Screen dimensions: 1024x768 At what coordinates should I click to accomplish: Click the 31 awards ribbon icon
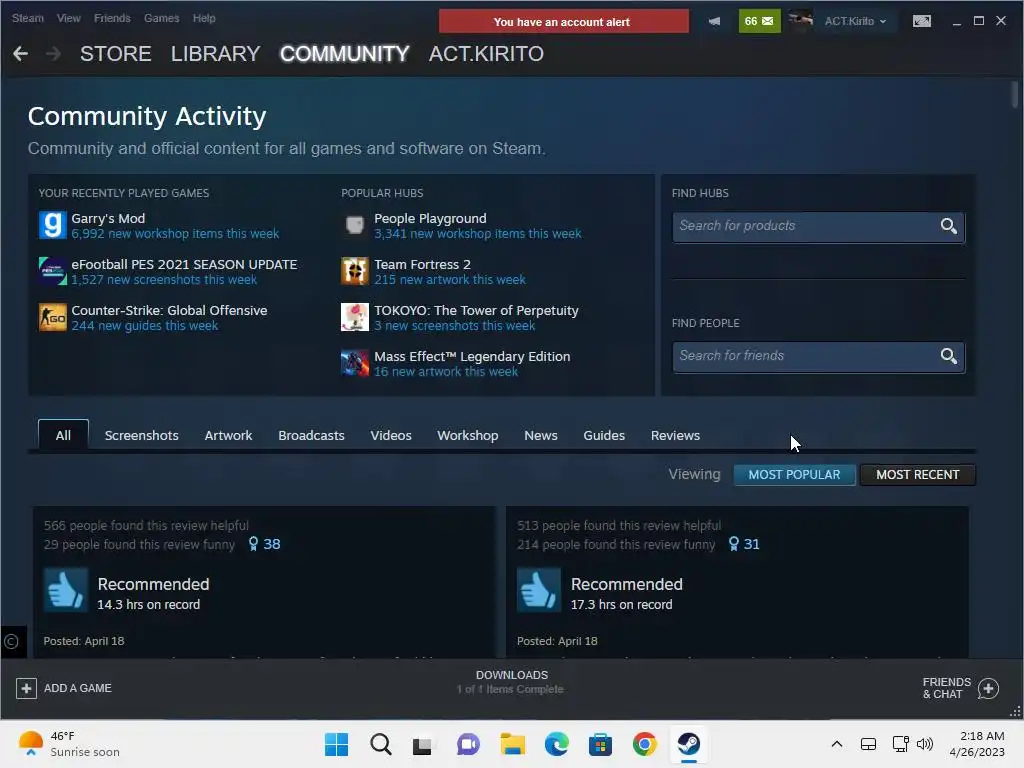[733, 544]
